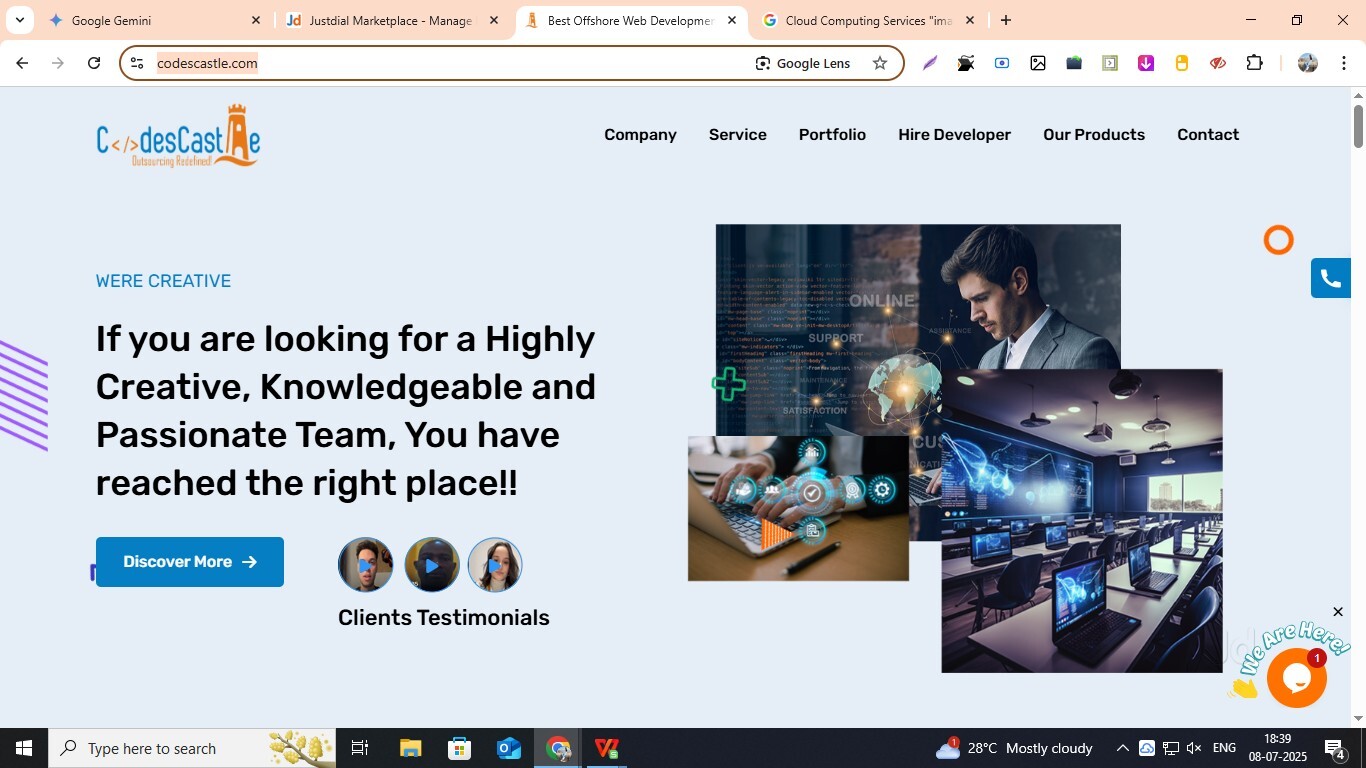1366x768 pixels.
Task: Dismiss the We Are Here chat popup
Action: click(1338, 612)
